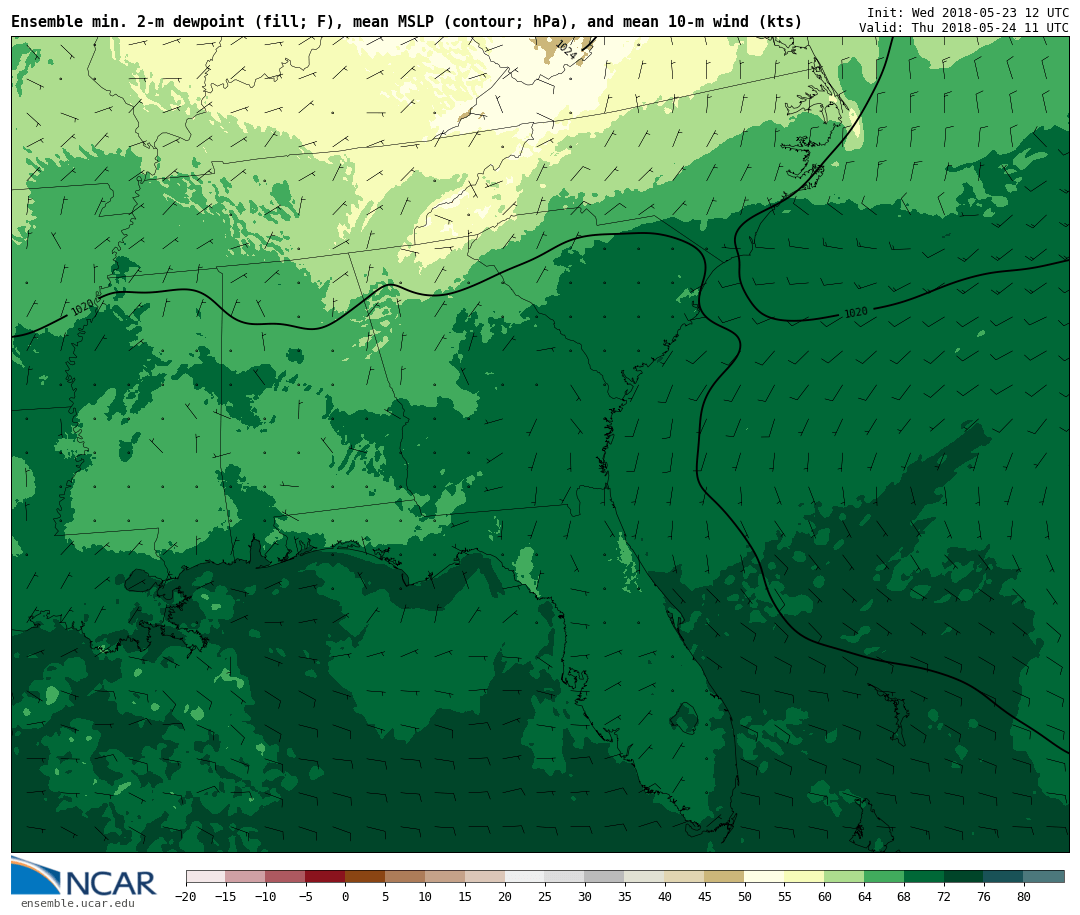Screen dimensions: 1080x915
Task: Click the -10 tick label on the colorbar
Action: pos(265,896)
